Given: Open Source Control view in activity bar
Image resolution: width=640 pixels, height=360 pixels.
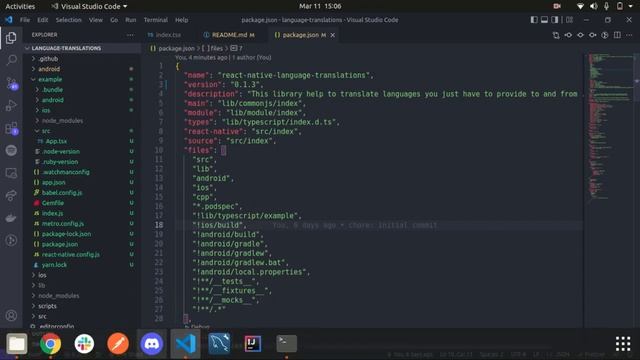Looking at the screenshot, I should tap(11, 83).
